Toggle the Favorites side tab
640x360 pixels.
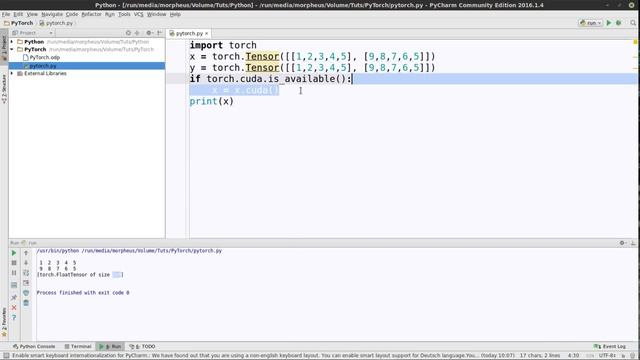[4, 322]
